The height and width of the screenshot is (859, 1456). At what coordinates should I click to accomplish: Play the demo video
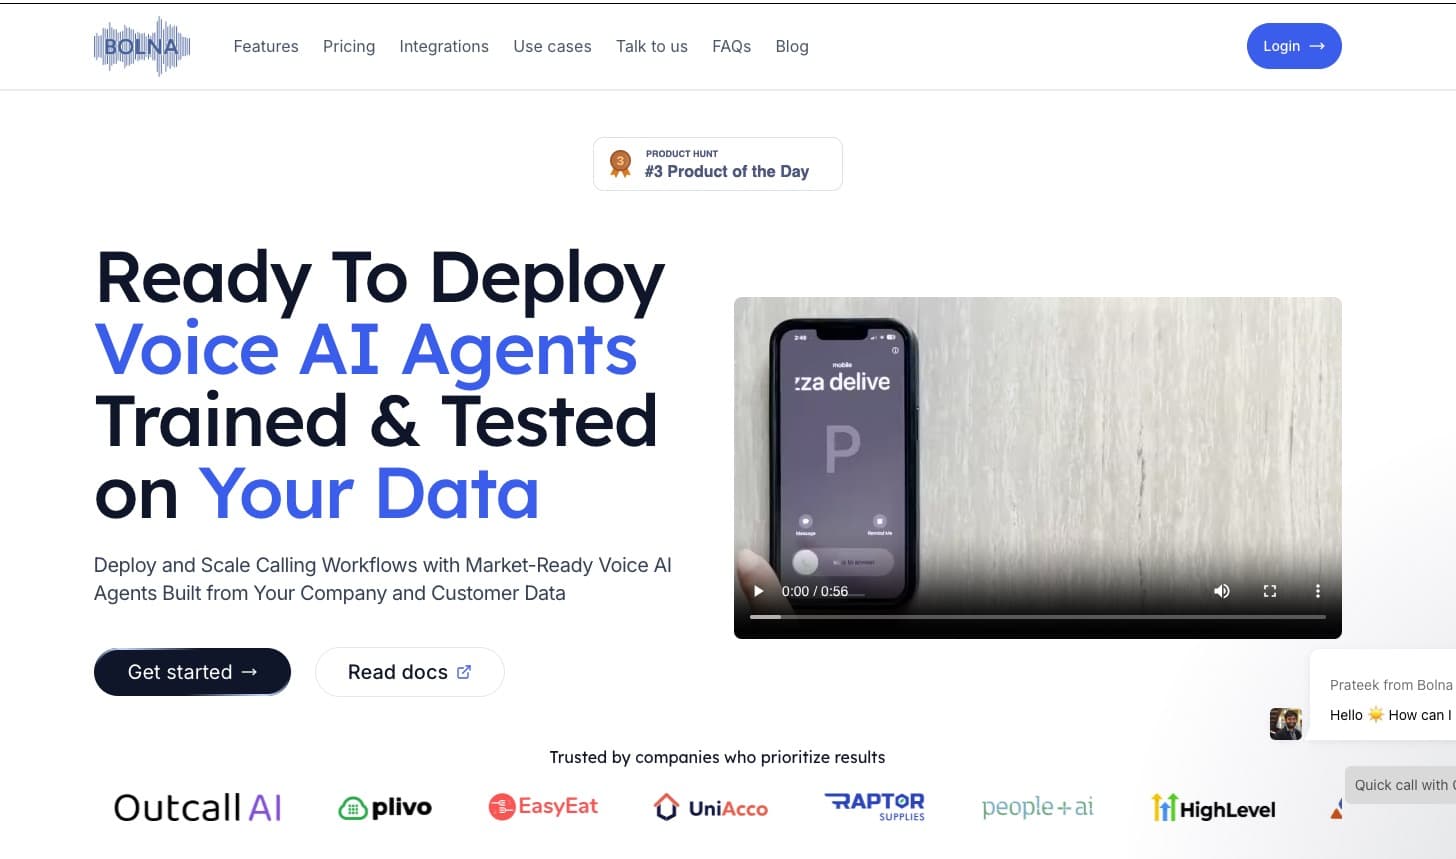pyautogui.click(x=758, y=591)
